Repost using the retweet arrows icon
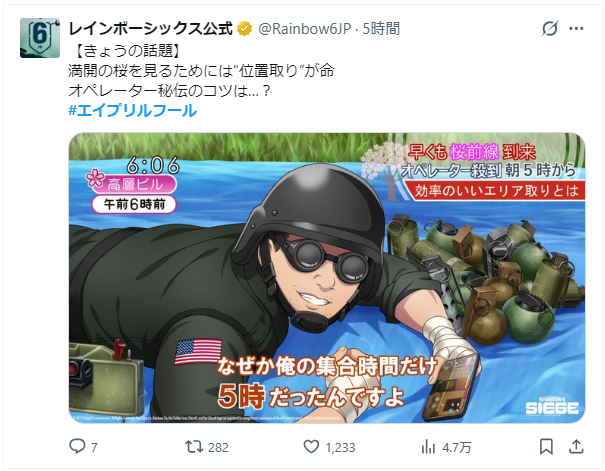This screenshot has height=471, width=605. (x=194, y=447)
